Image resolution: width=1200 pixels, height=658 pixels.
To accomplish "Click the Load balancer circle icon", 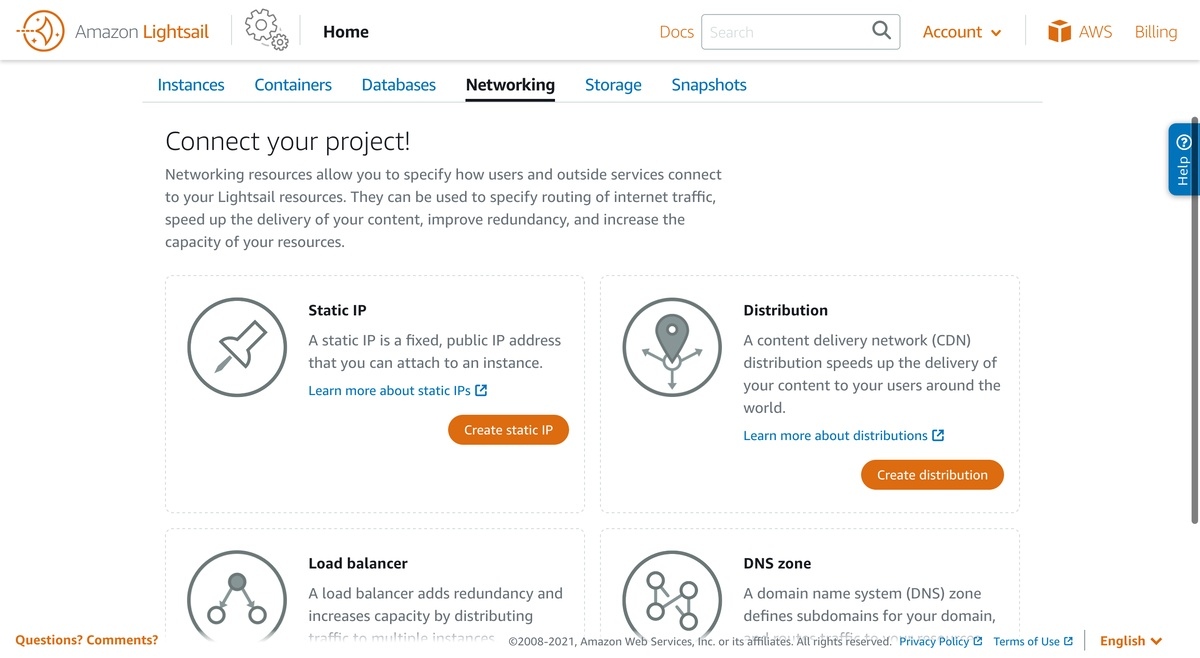I will [x=237, y=598].
